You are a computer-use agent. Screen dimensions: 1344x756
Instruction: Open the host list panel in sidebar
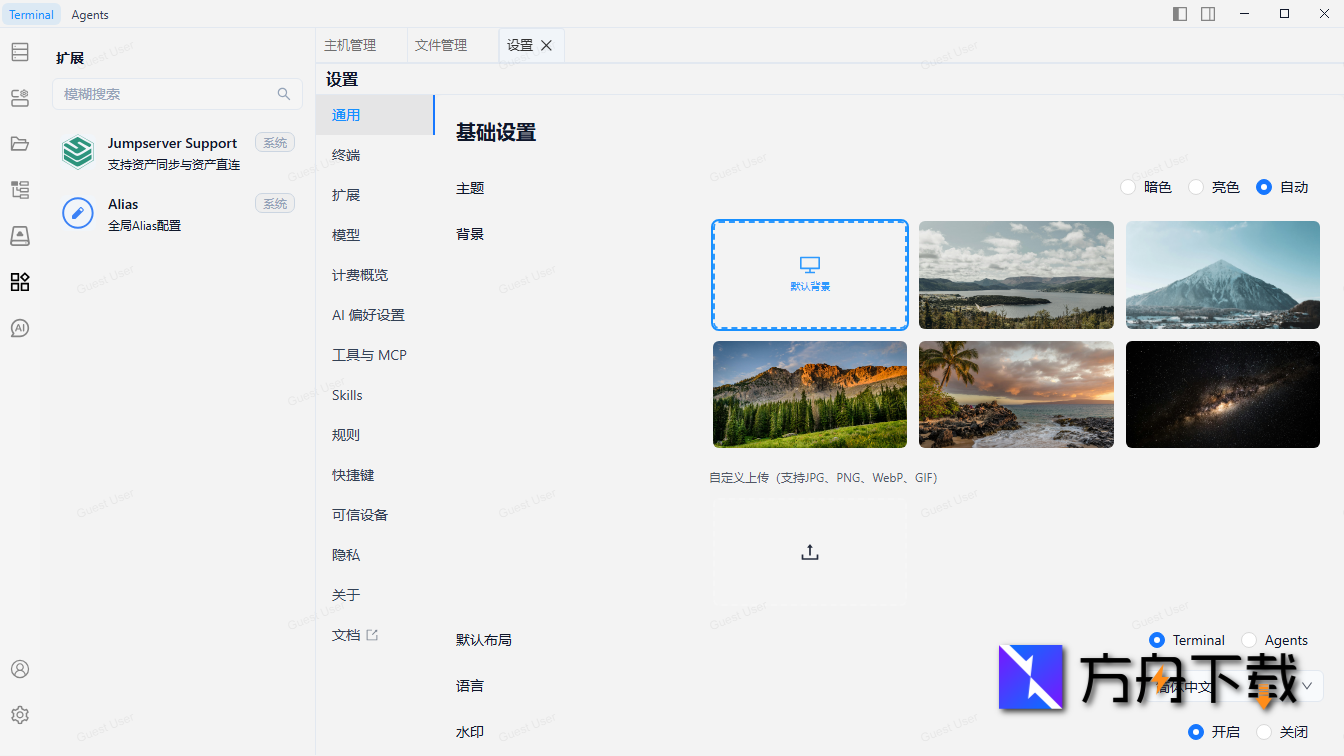pos(19,52)
